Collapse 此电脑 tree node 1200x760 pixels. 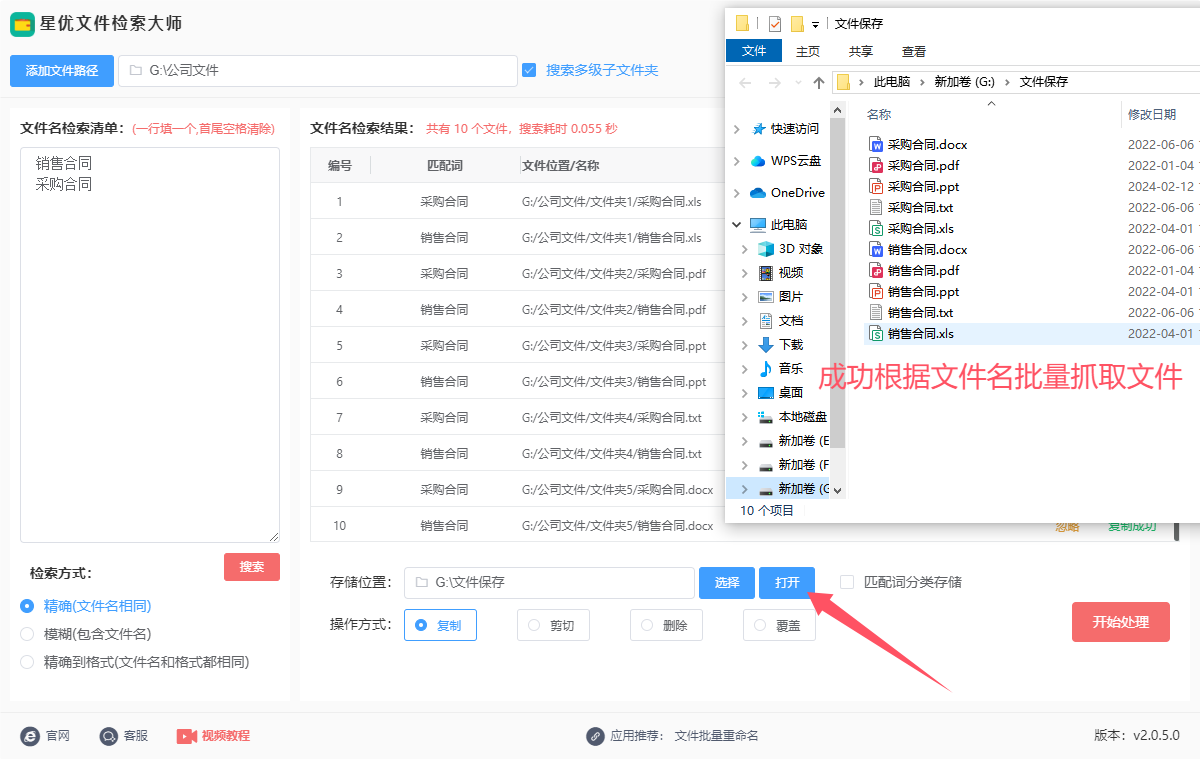click(737, 225)
